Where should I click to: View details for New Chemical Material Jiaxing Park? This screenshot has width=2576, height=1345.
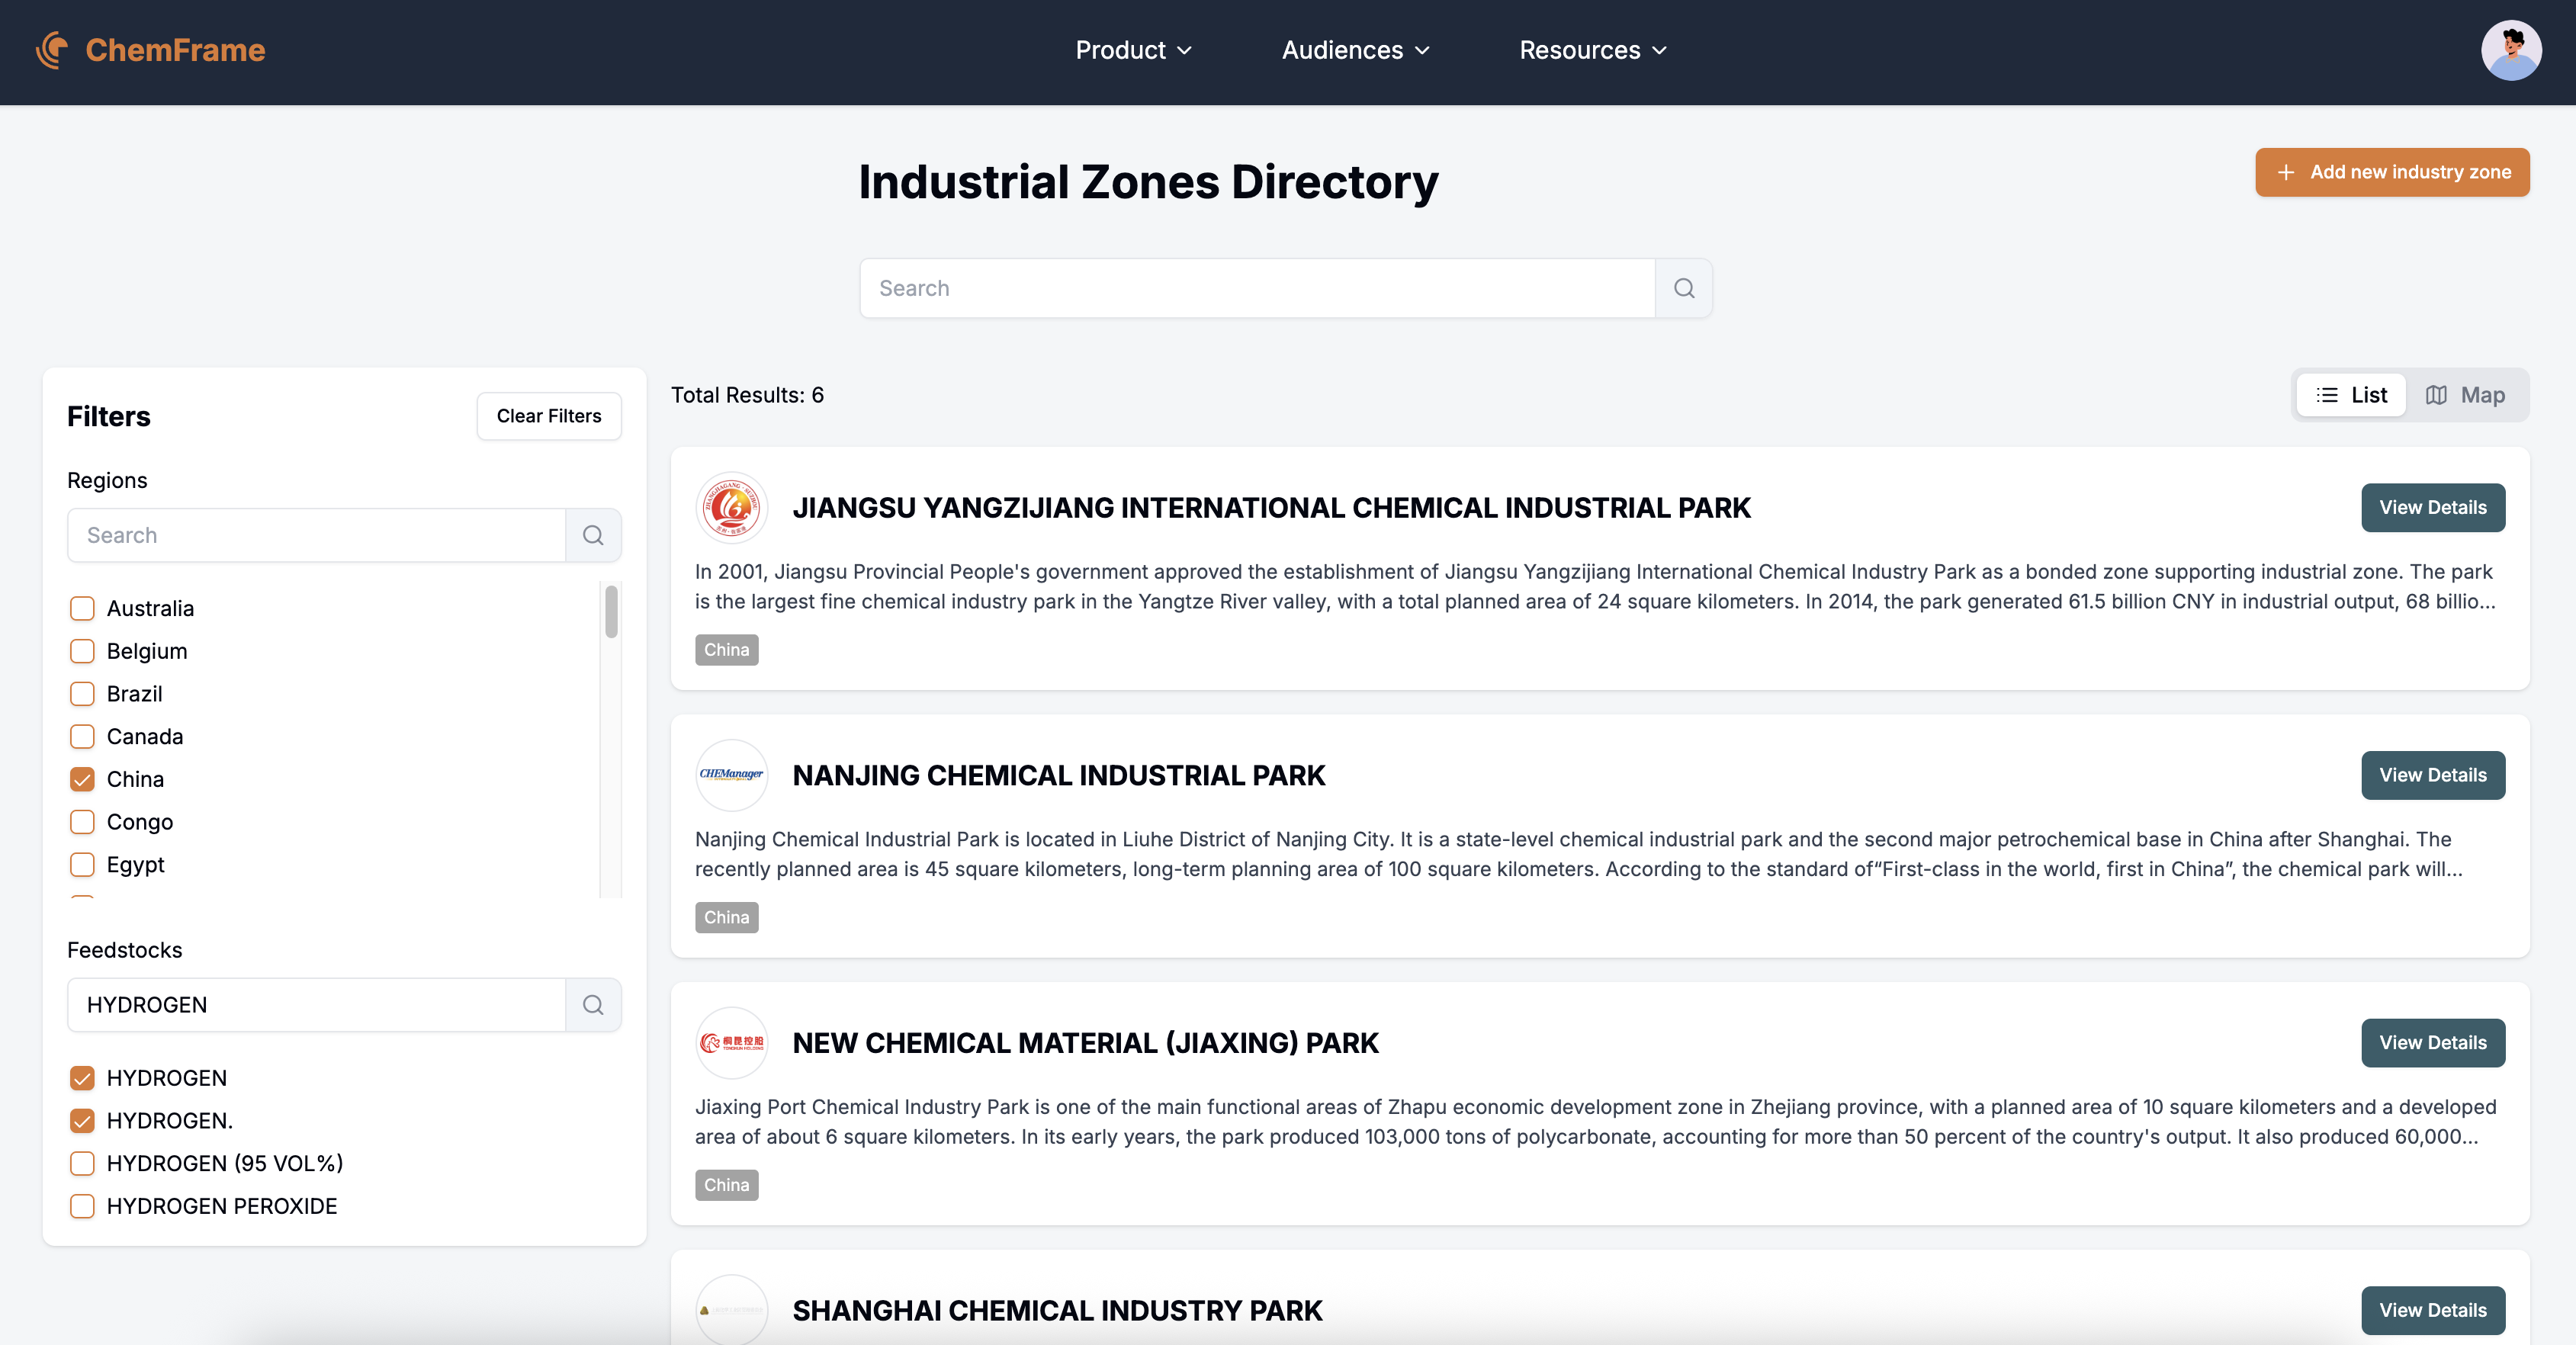(2433, 1043)
